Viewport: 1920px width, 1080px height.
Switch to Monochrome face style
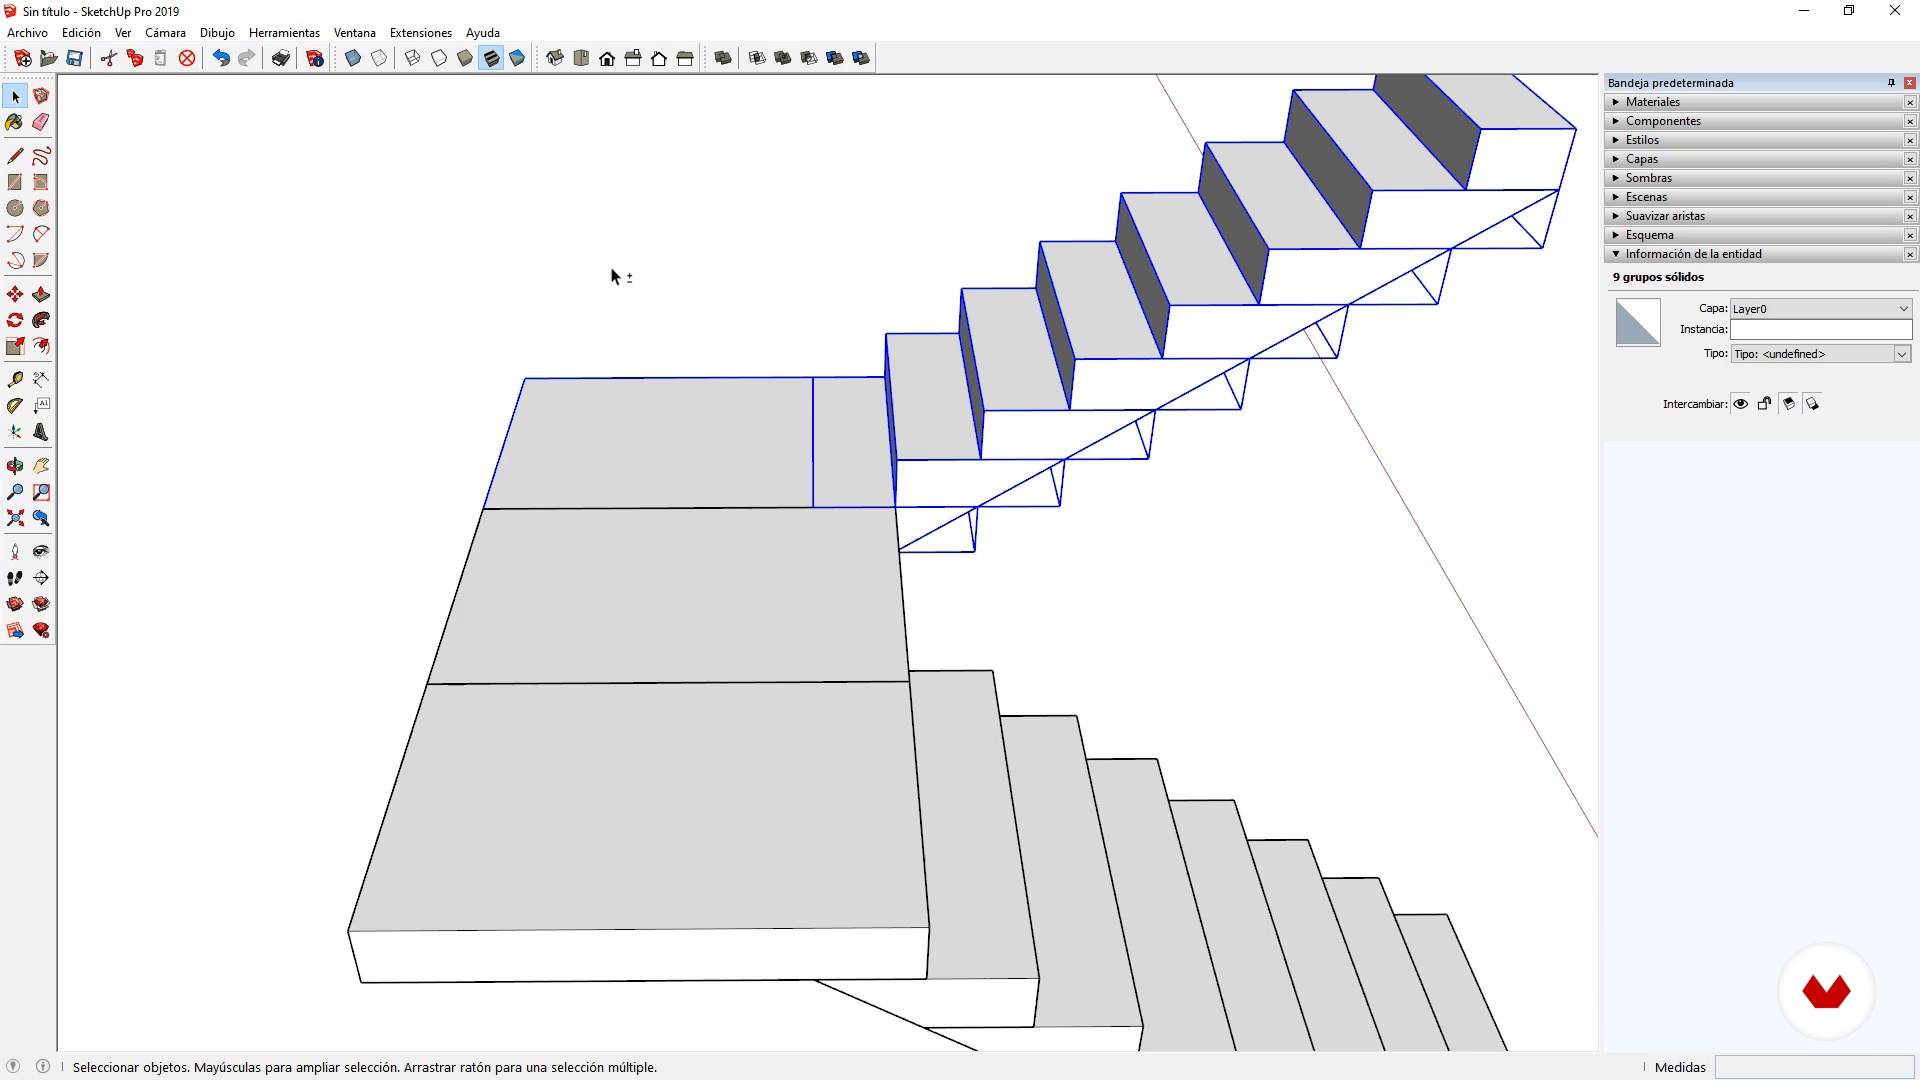click(517, 58)
